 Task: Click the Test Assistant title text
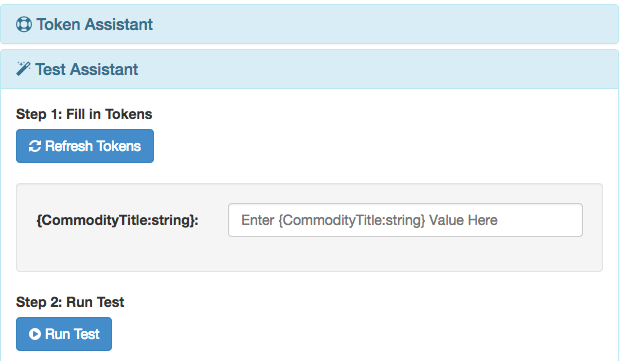pos(86,69)
